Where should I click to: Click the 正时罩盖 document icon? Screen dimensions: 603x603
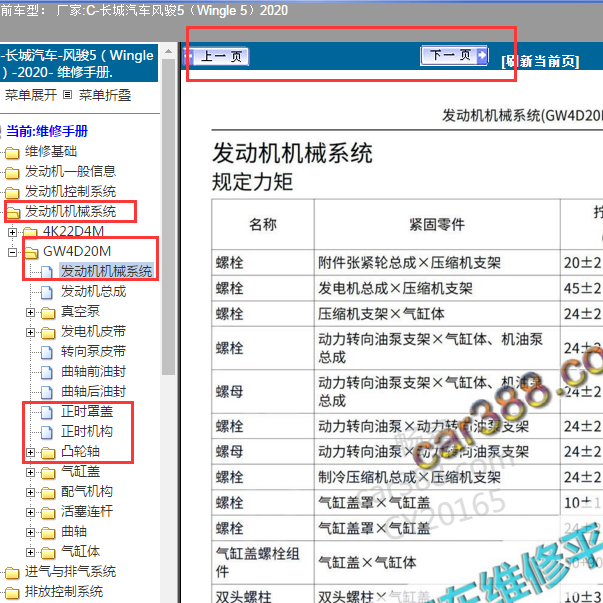tap(47, 412)
